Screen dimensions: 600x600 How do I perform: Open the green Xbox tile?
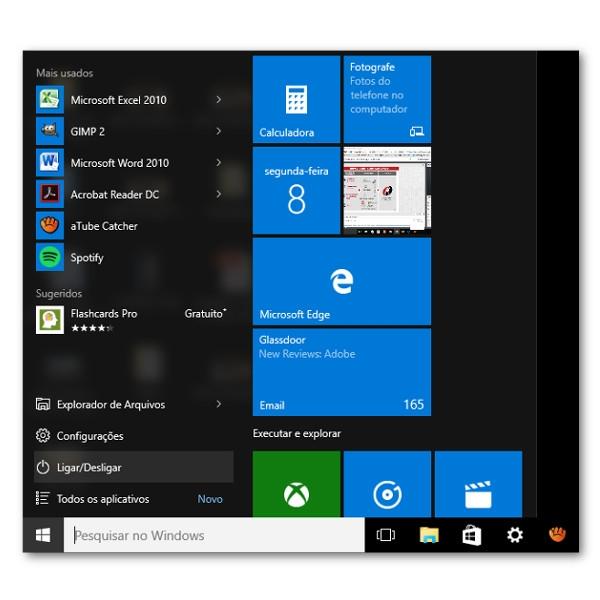coord(296,484)
